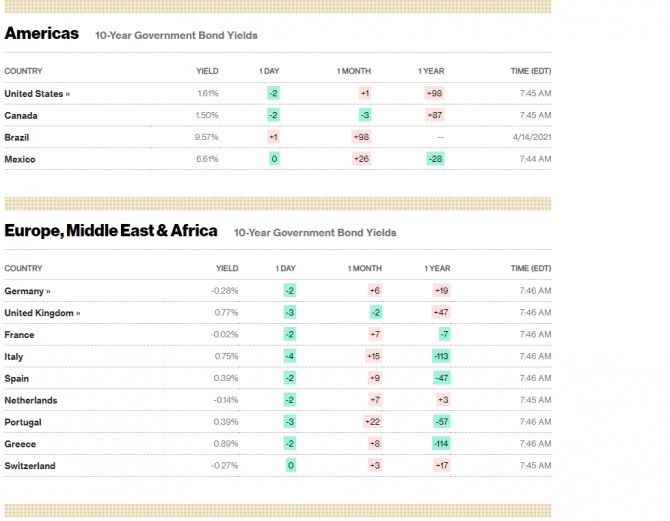670x521 pixels.
Task: Select the Switzerland row country name
Action: 30,466
